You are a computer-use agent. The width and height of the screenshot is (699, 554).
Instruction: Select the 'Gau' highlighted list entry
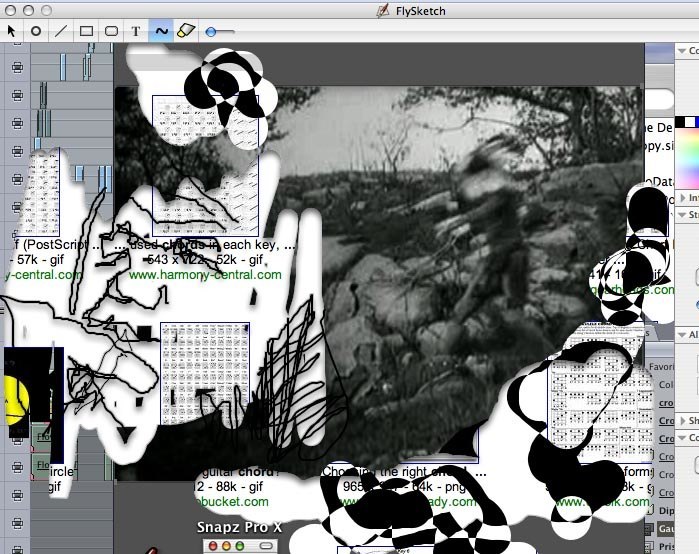[666, 529]
